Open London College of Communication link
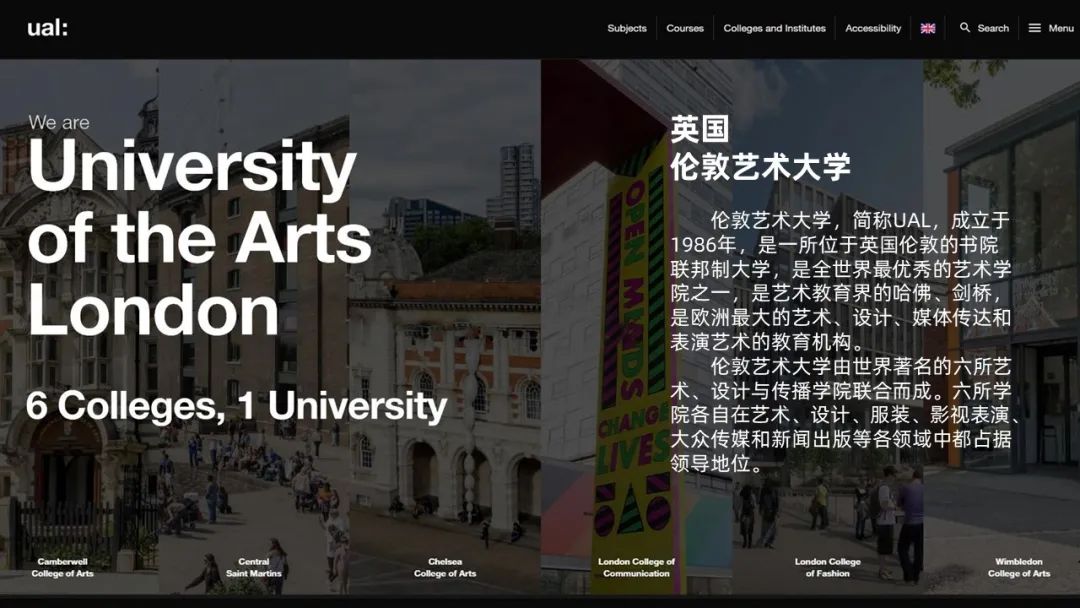The image size is (1080, 608). pos(636,567)
